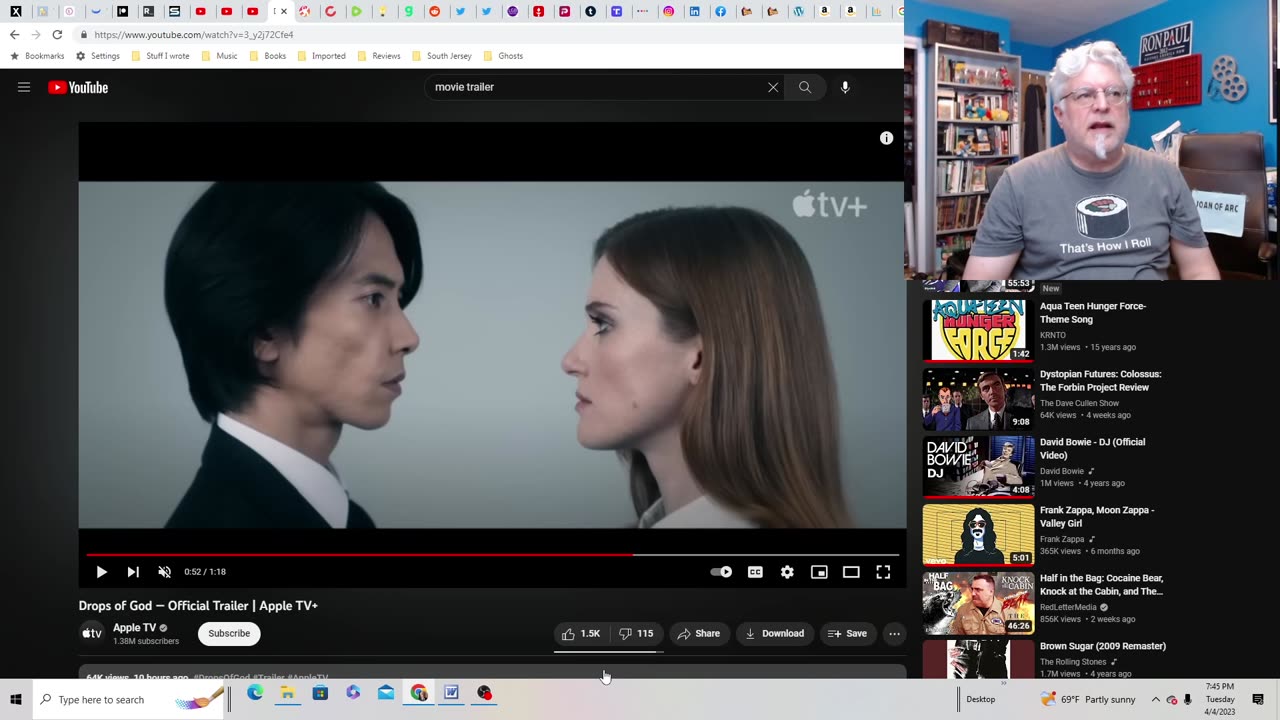Open the Apple TV channel name link

(134, 628)
